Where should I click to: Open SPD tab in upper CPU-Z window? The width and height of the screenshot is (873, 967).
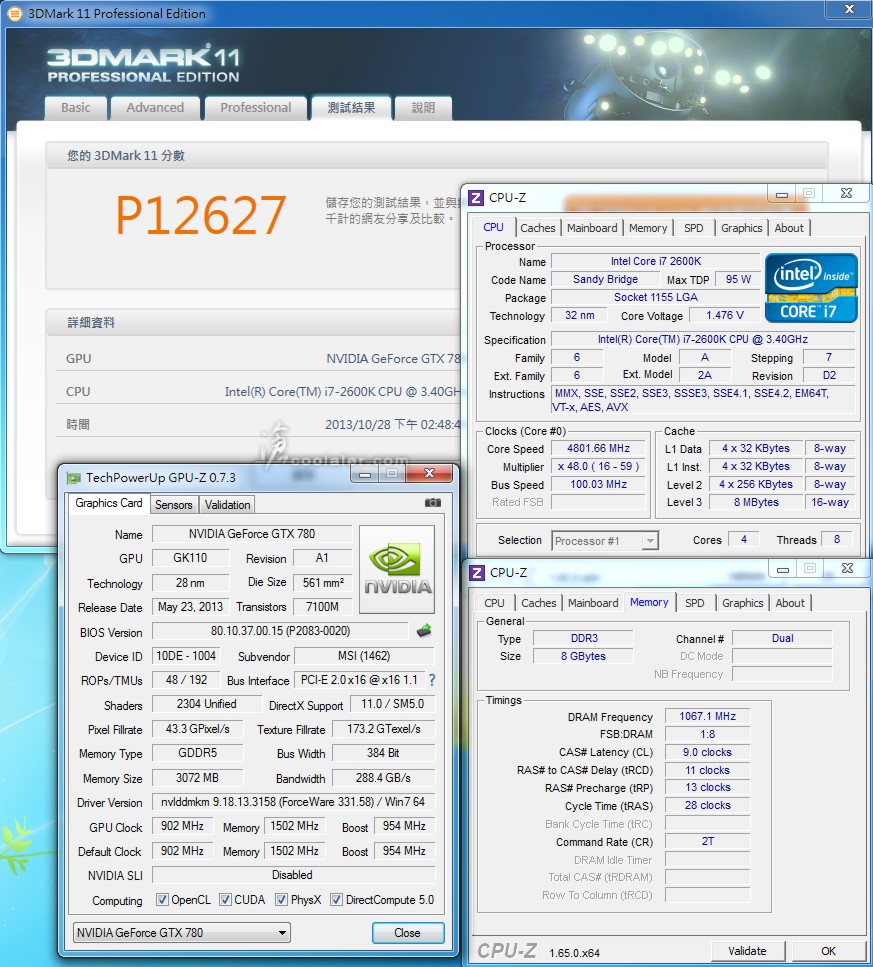click(x=694, y=228)
